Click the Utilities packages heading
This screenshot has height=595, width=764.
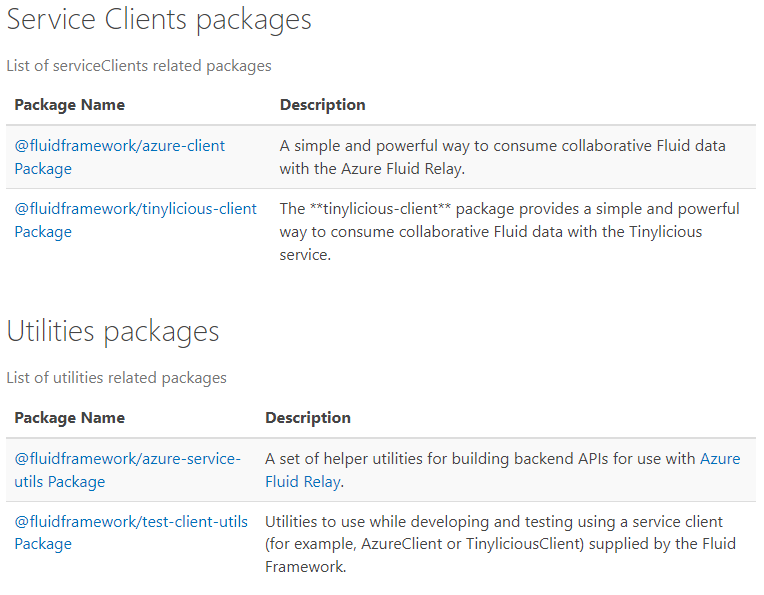tap(113, 332)
